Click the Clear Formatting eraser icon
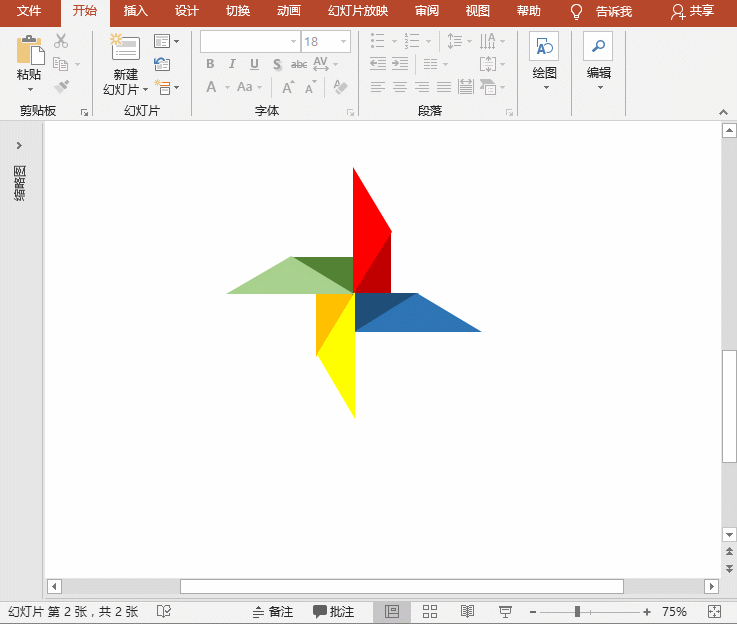The width and height of the screenshot is (737, 624). (x=340, y=87)
